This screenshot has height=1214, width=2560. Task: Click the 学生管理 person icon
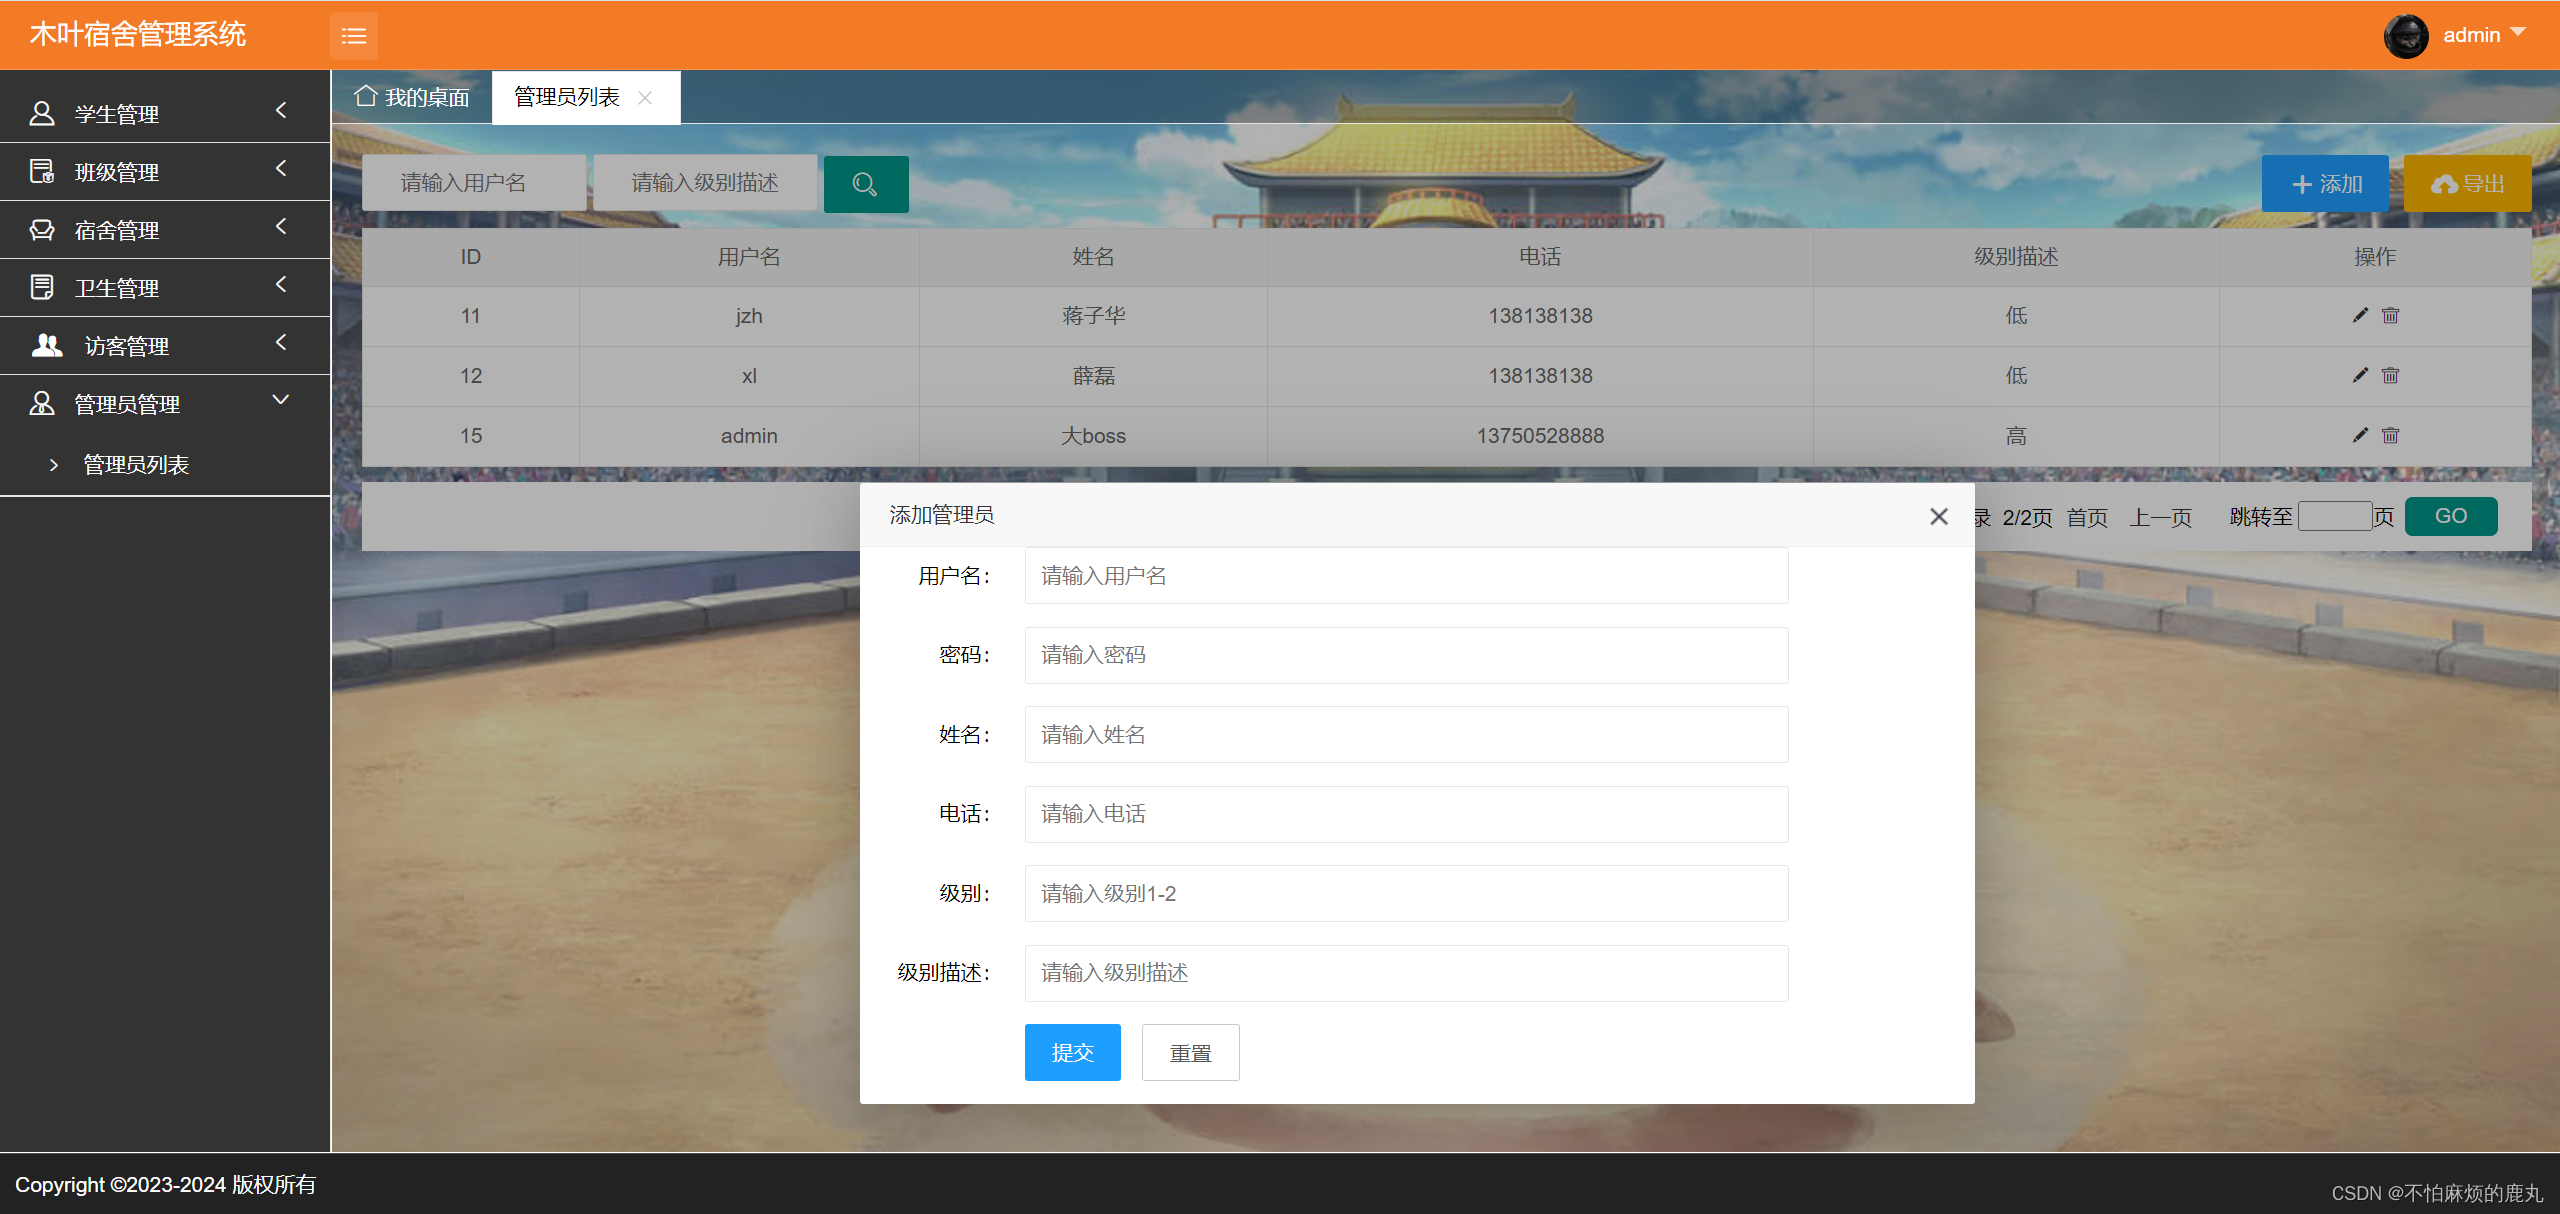[42, 113]
